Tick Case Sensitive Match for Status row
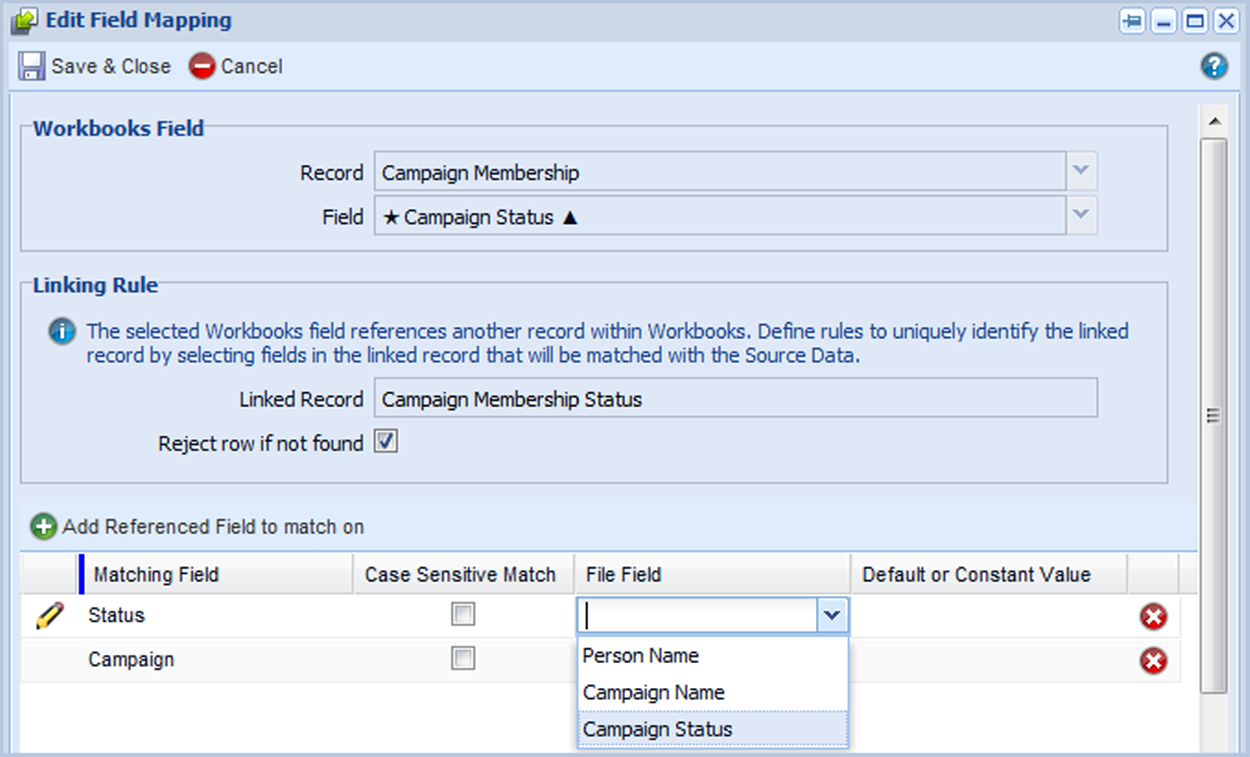 click(x=463, y=614)
